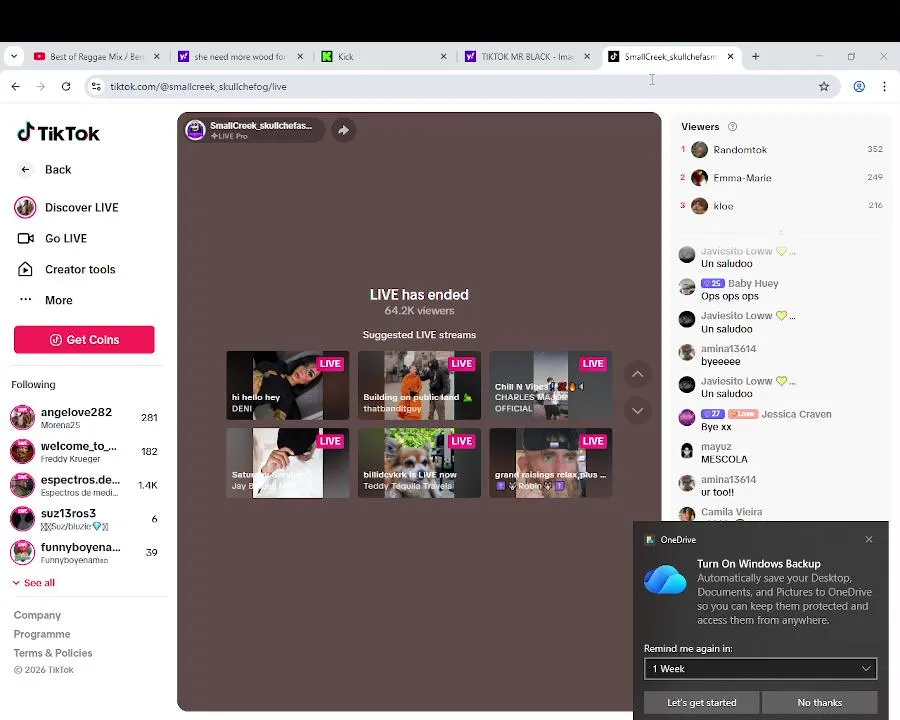Open the tab search dropdown arrow
This screenshot has height=720, width=900.
coord(14,56)
